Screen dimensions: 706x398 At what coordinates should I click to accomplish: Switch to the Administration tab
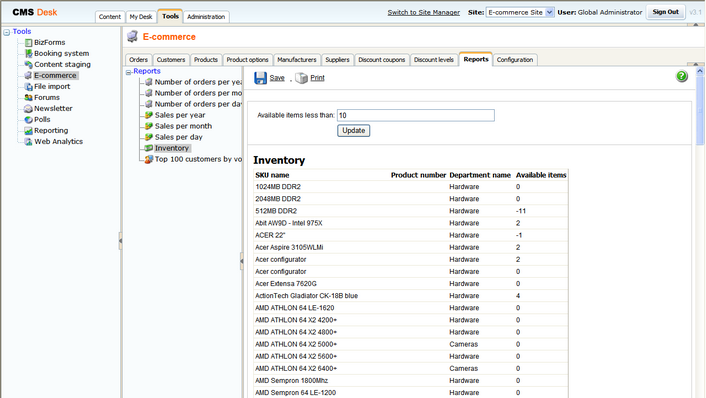tap(206, 17)
